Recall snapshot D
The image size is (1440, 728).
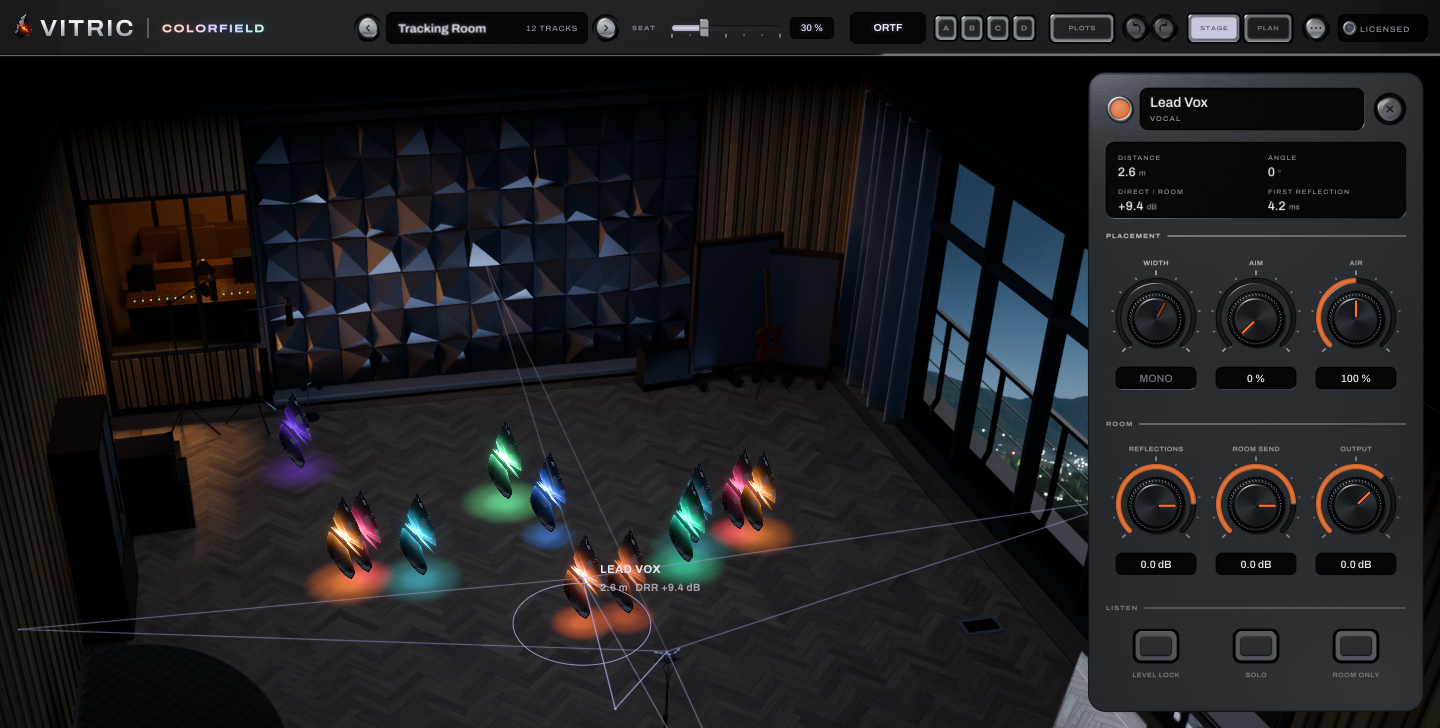(x=1024, y=28)
